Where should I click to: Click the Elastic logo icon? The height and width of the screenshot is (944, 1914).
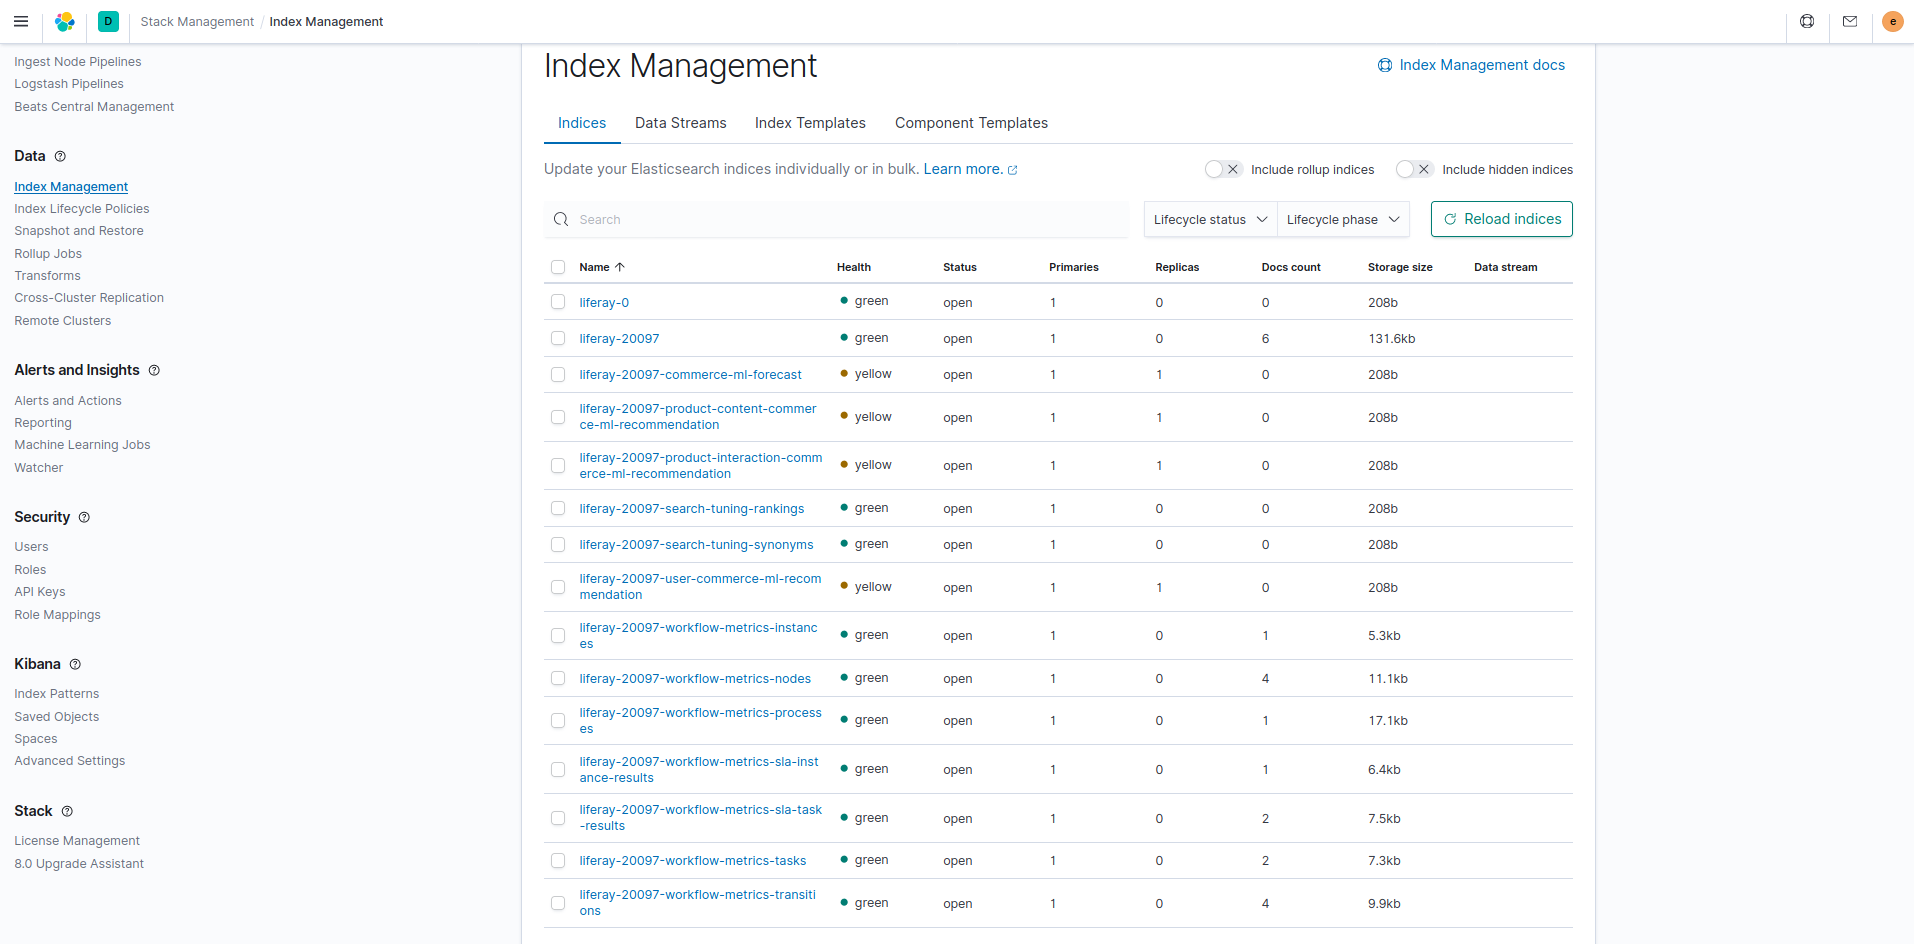[x=65, y=21]
